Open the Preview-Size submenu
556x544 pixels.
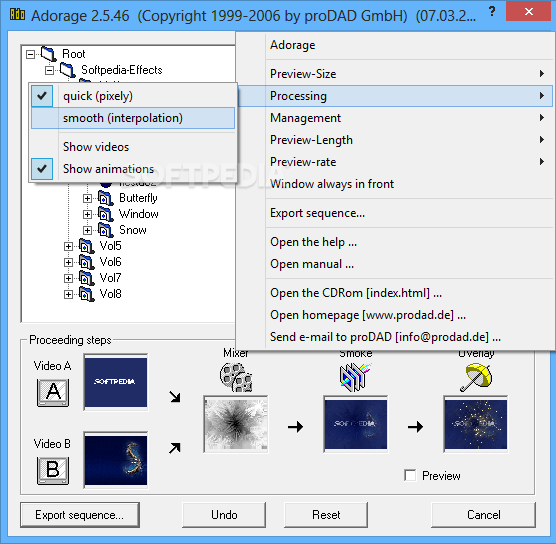(395, 74)
